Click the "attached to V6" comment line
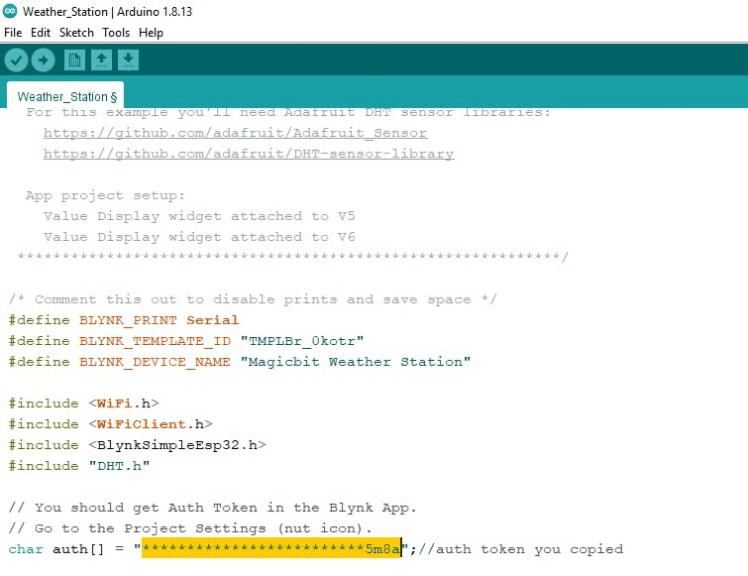748x576 pixels. (x=199, y=237)
